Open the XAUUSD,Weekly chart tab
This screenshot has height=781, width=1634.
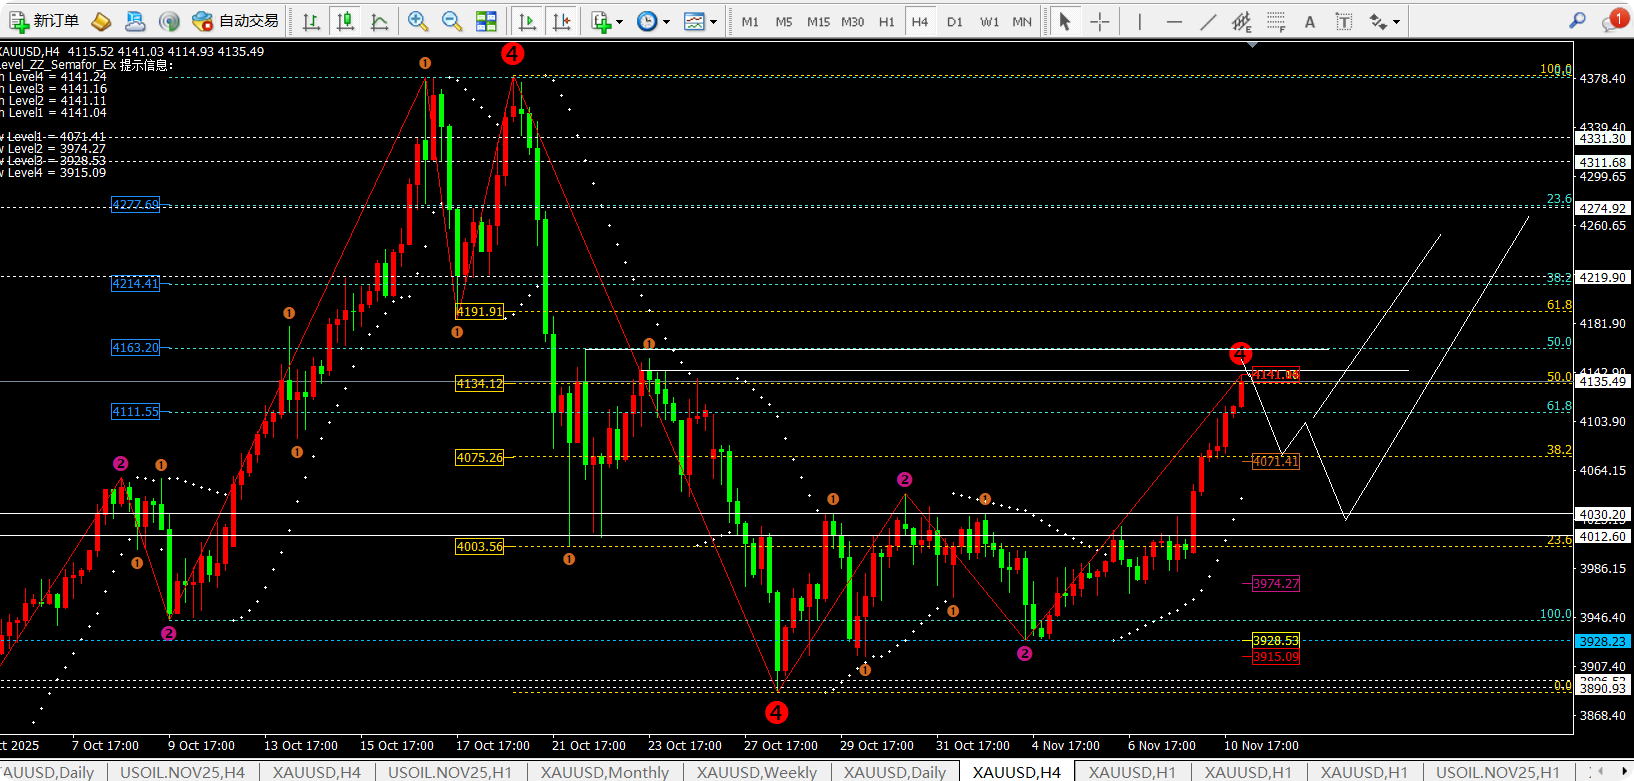756,772
